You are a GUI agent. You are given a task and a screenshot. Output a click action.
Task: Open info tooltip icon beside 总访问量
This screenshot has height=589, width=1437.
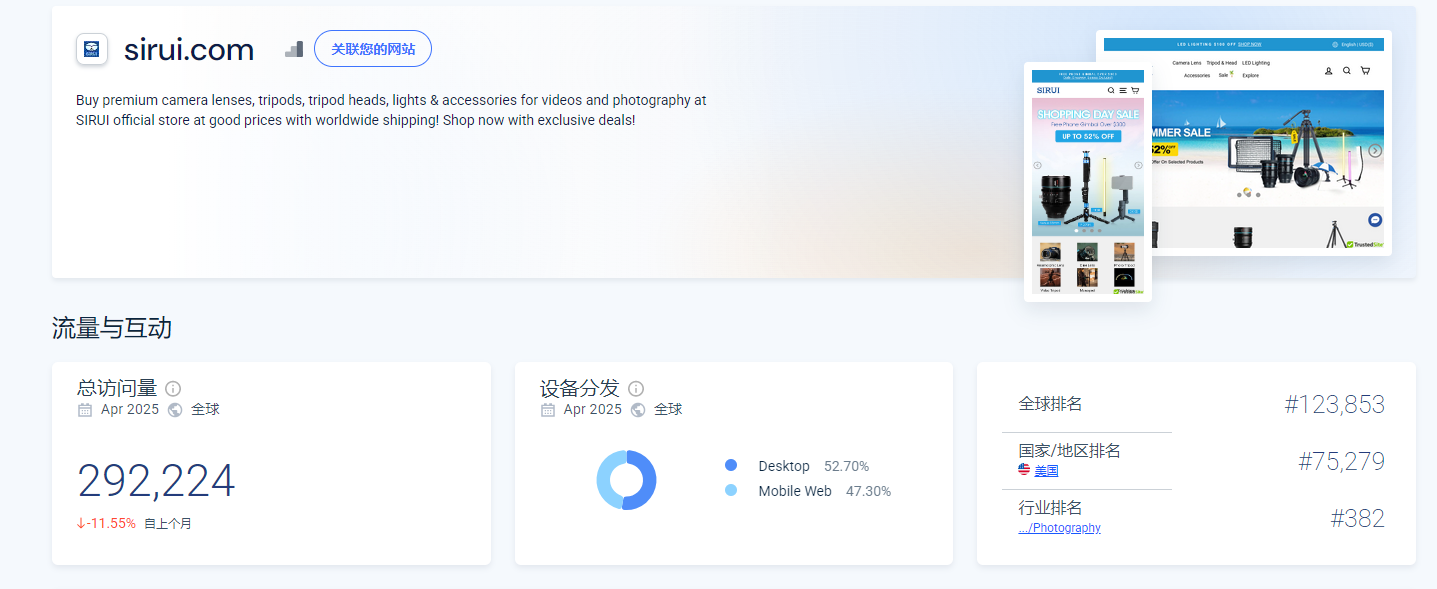click(x=173, y=389)
